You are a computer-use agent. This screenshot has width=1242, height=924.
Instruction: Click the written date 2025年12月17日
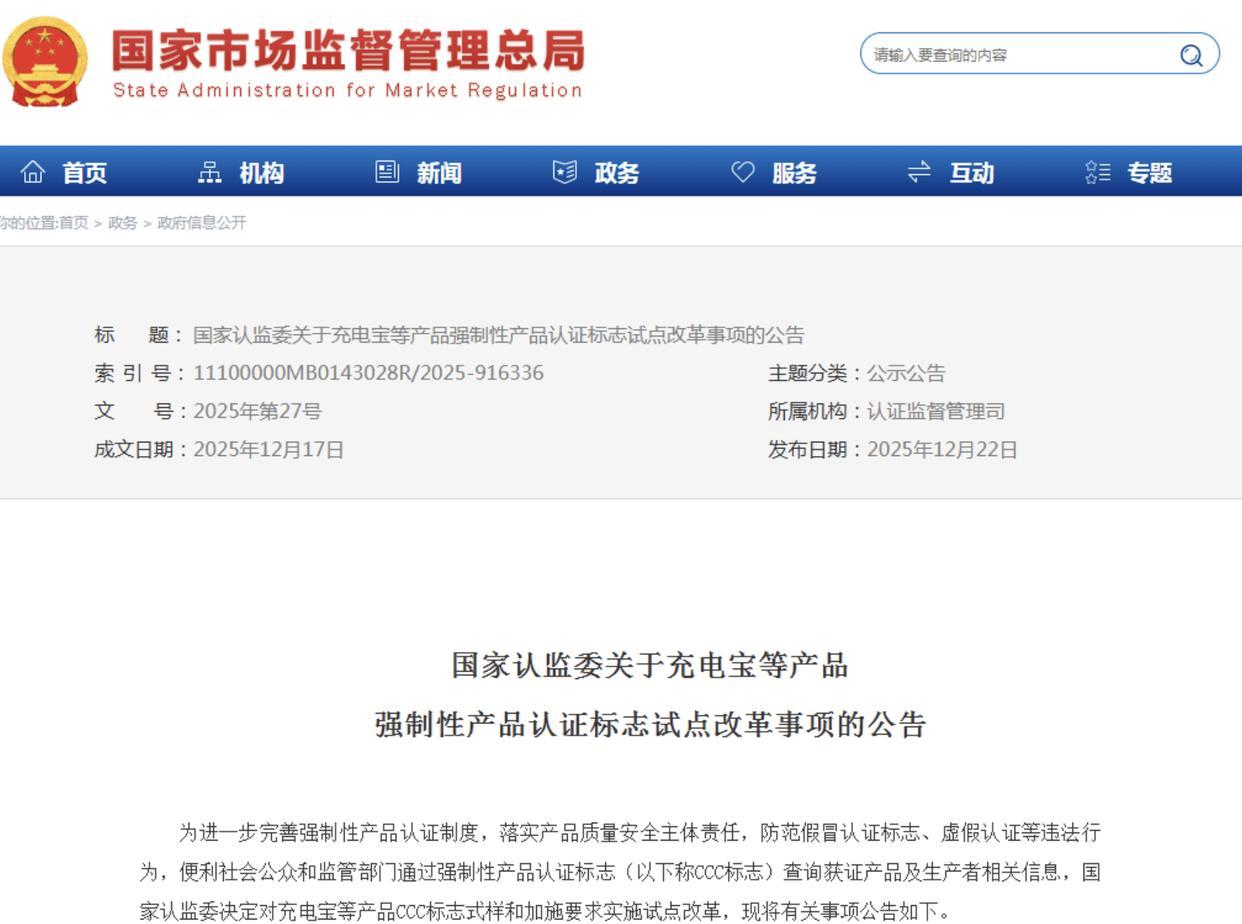(268, 449)
